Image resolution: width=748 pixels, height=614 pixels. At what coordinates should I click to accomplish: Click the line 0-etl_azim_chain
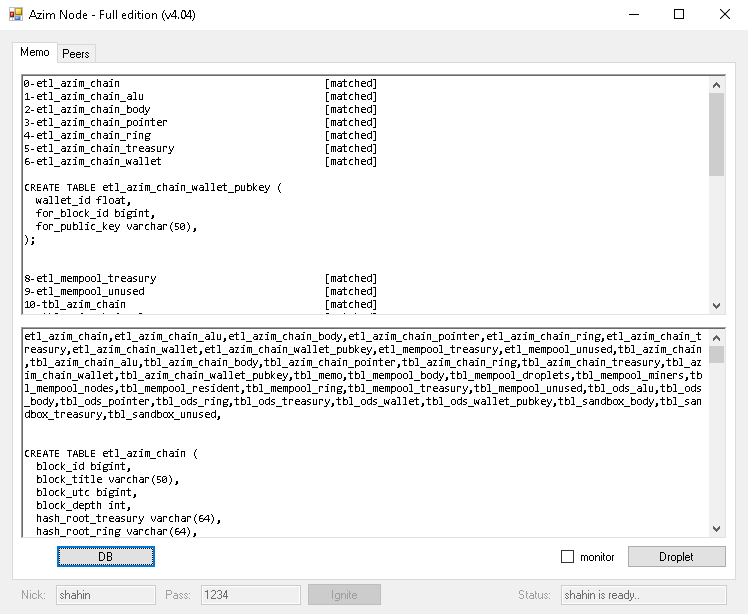[72, 83]
